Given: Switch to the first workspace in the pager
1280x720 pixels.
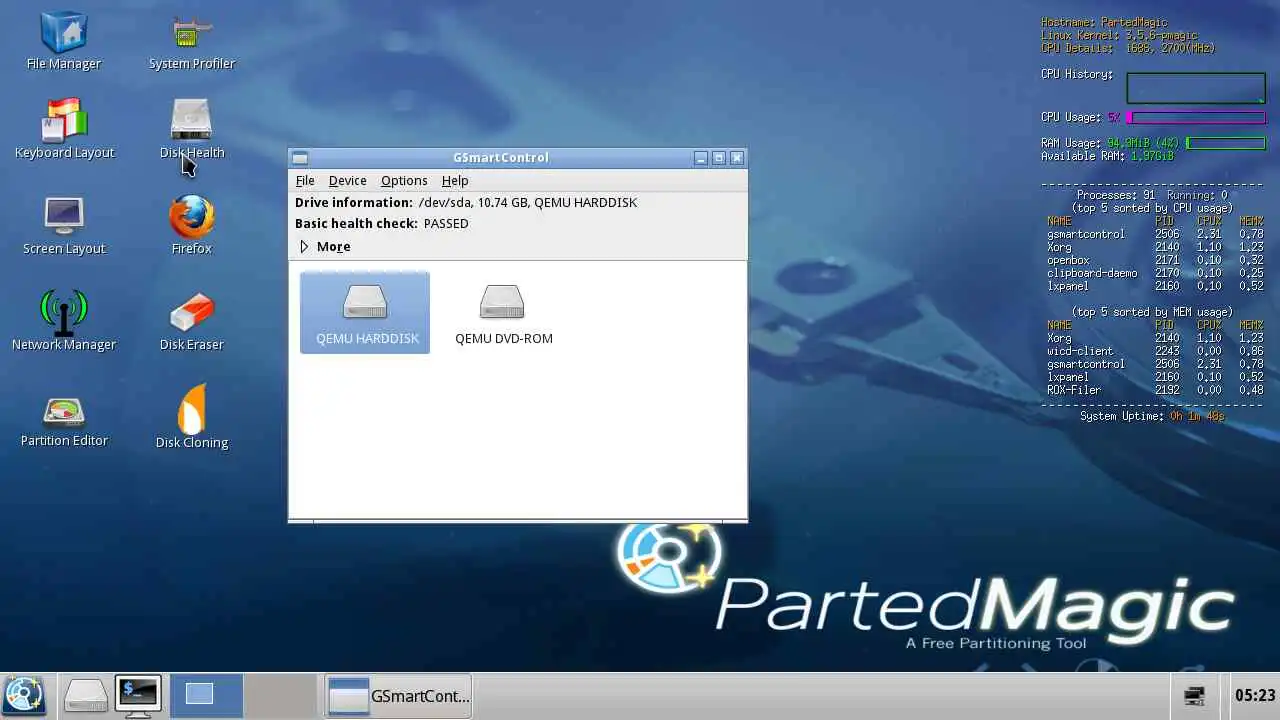Looking at the screenshot, I should 206,695.
